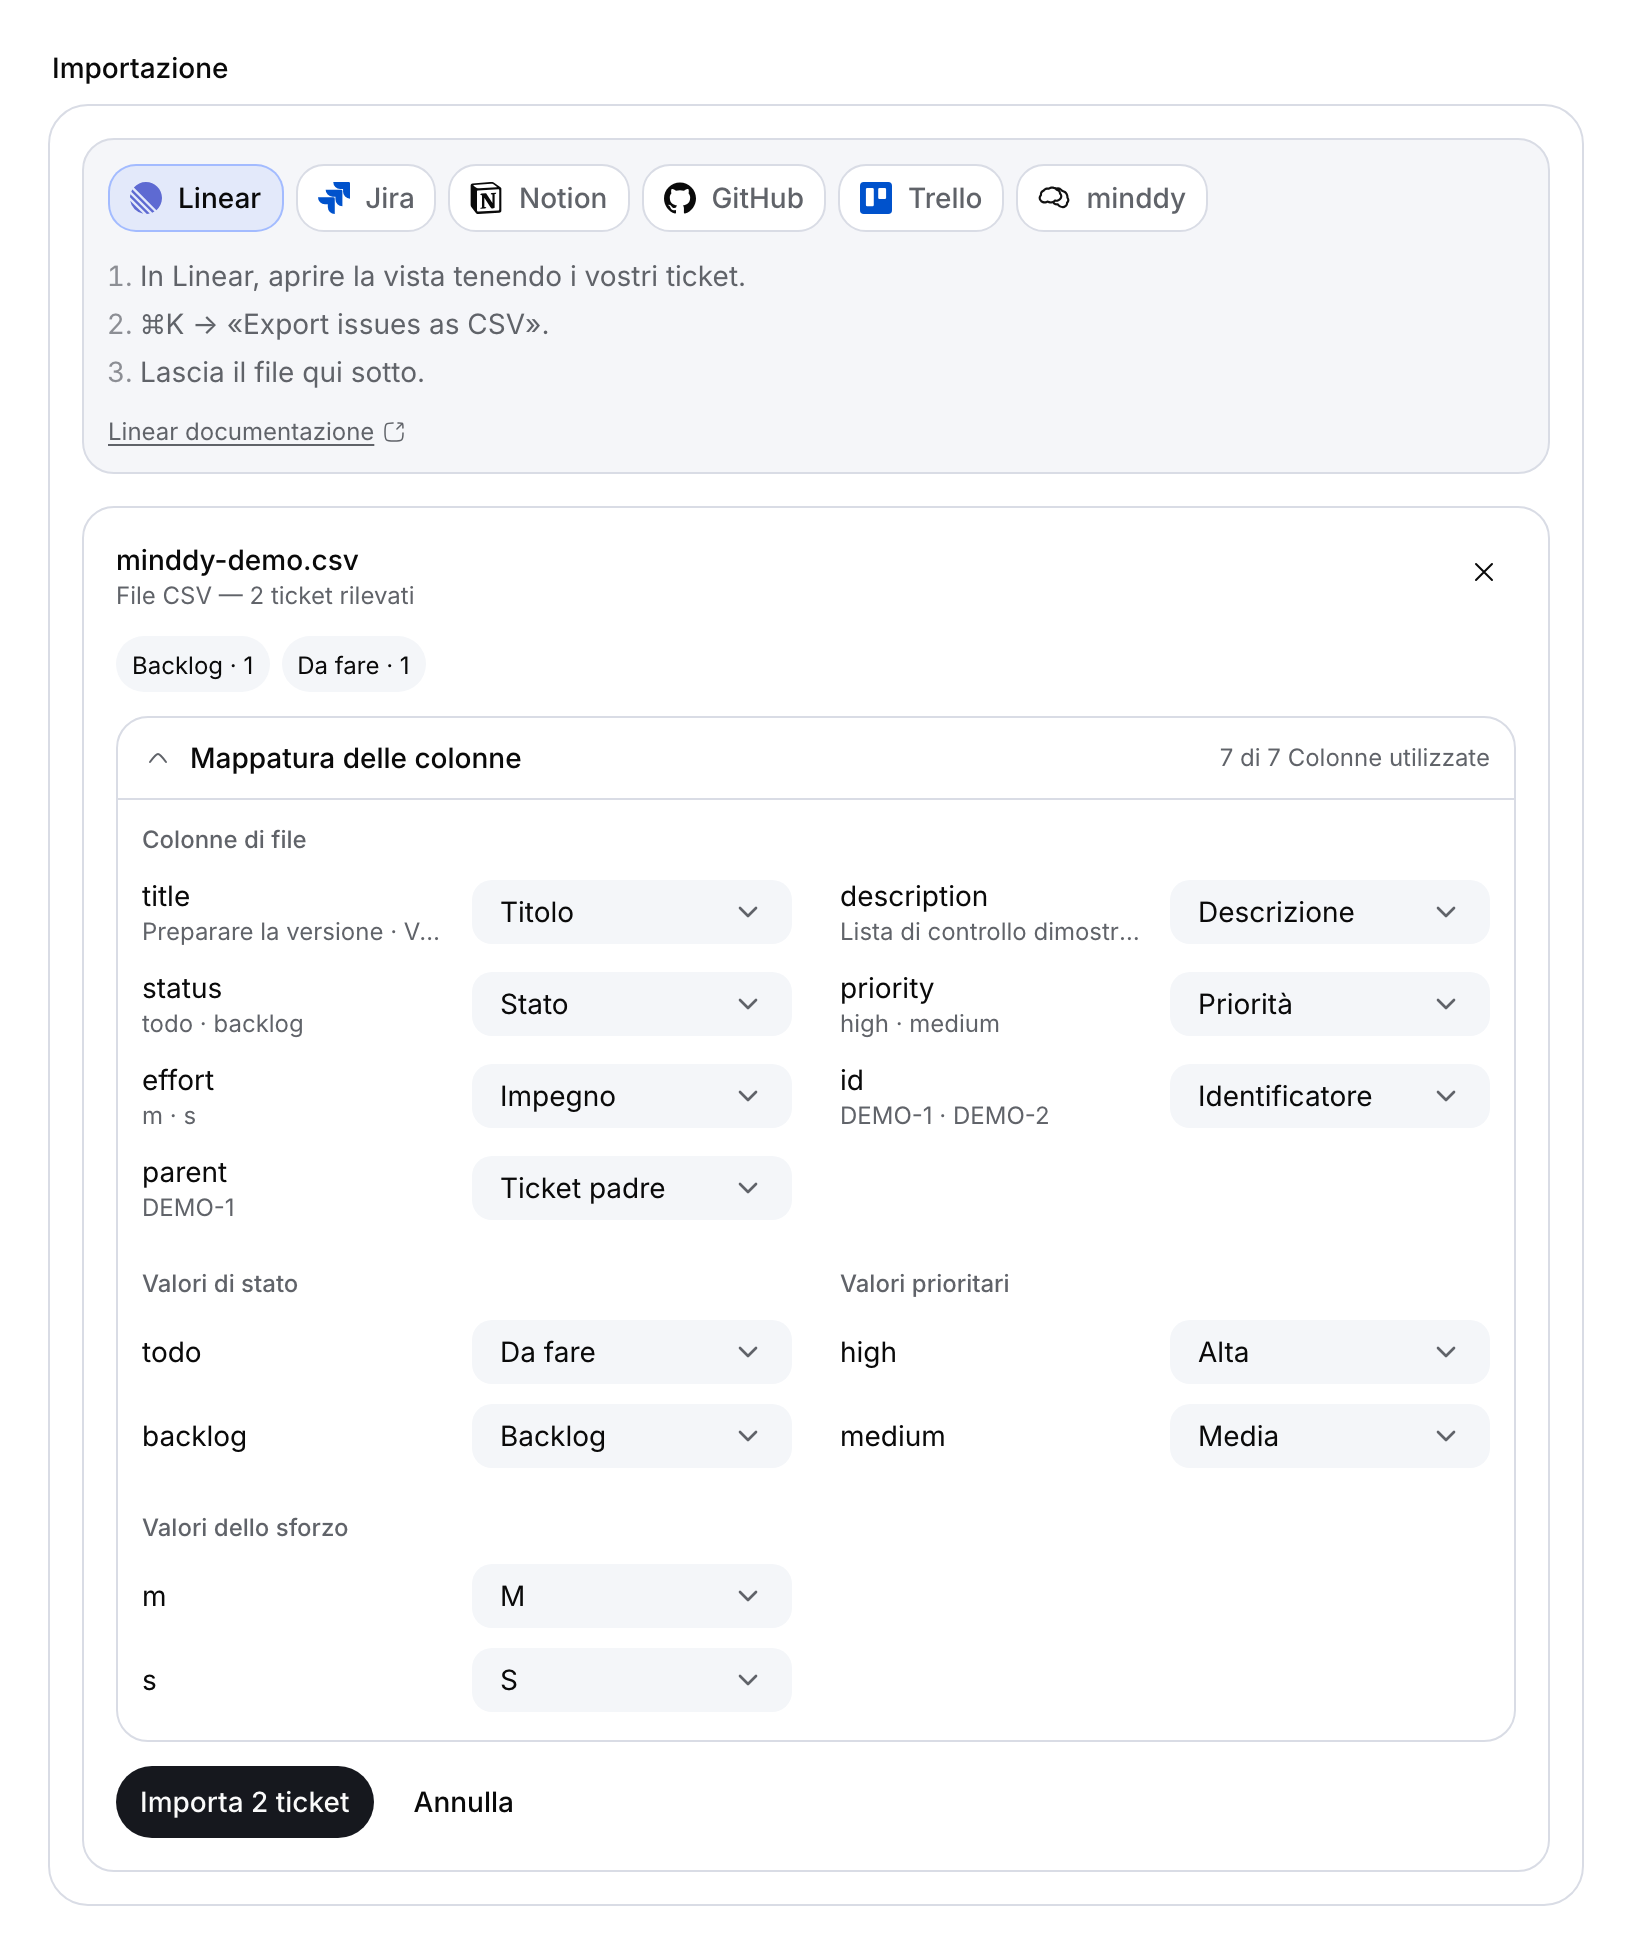Open the Linear documentazione link
Screen dimensions: 1632x1954
point(241,432)
